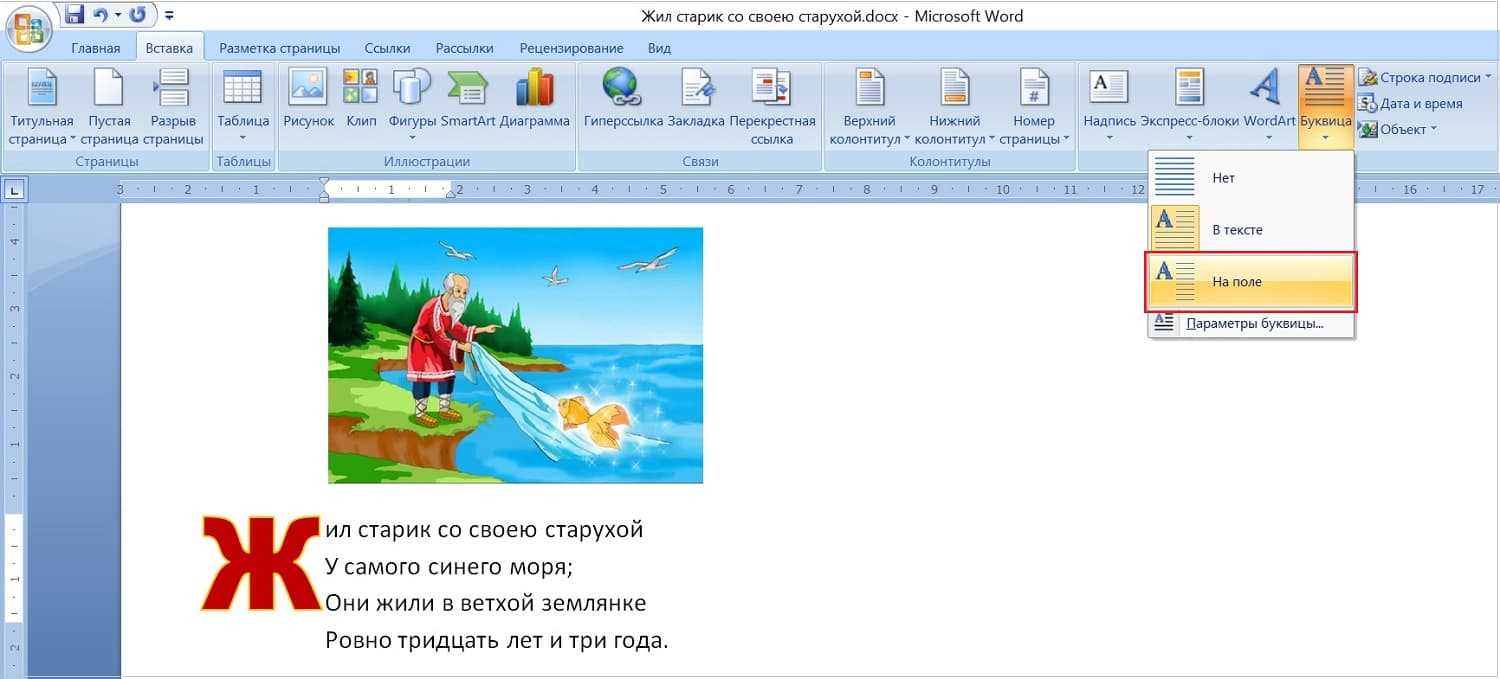
Task: Open the Разметка страницы tab
Action: click(x=279, y=48)
